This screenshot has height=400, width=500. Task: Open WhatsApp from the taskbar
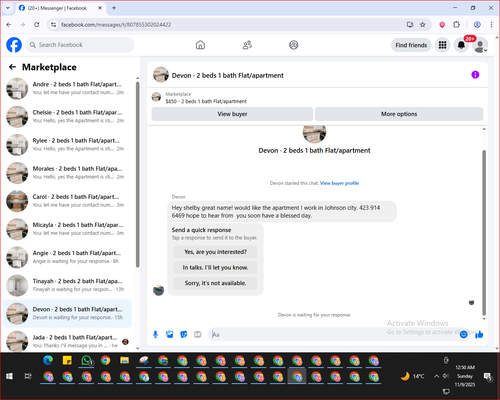tap(87, 360)
